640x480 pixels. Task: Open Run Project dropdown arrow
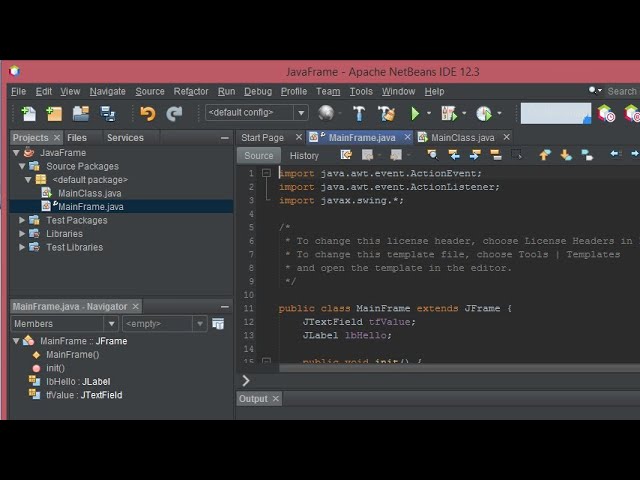pyautogui.click(x=429, y=113)
